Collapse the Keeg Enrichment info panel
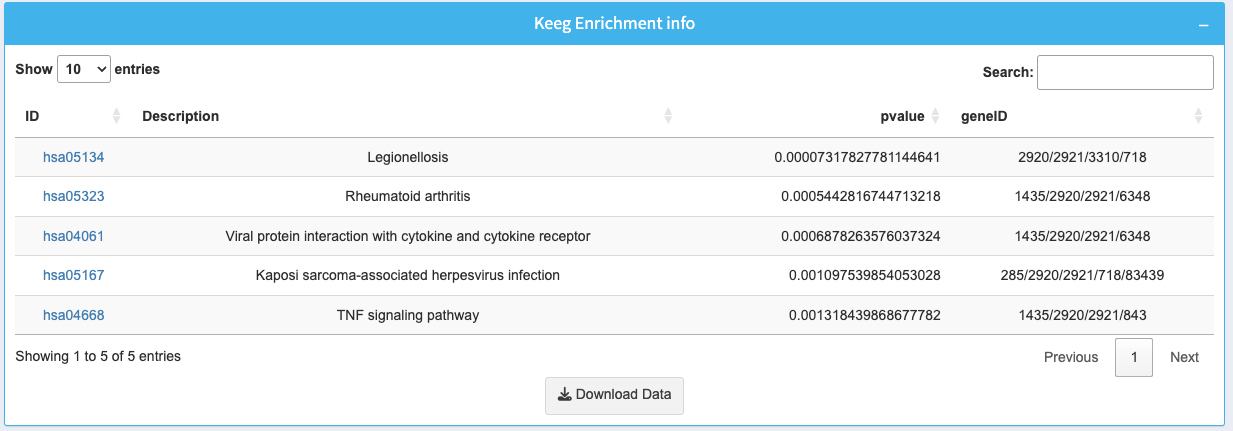 (x=1204, y=24)
